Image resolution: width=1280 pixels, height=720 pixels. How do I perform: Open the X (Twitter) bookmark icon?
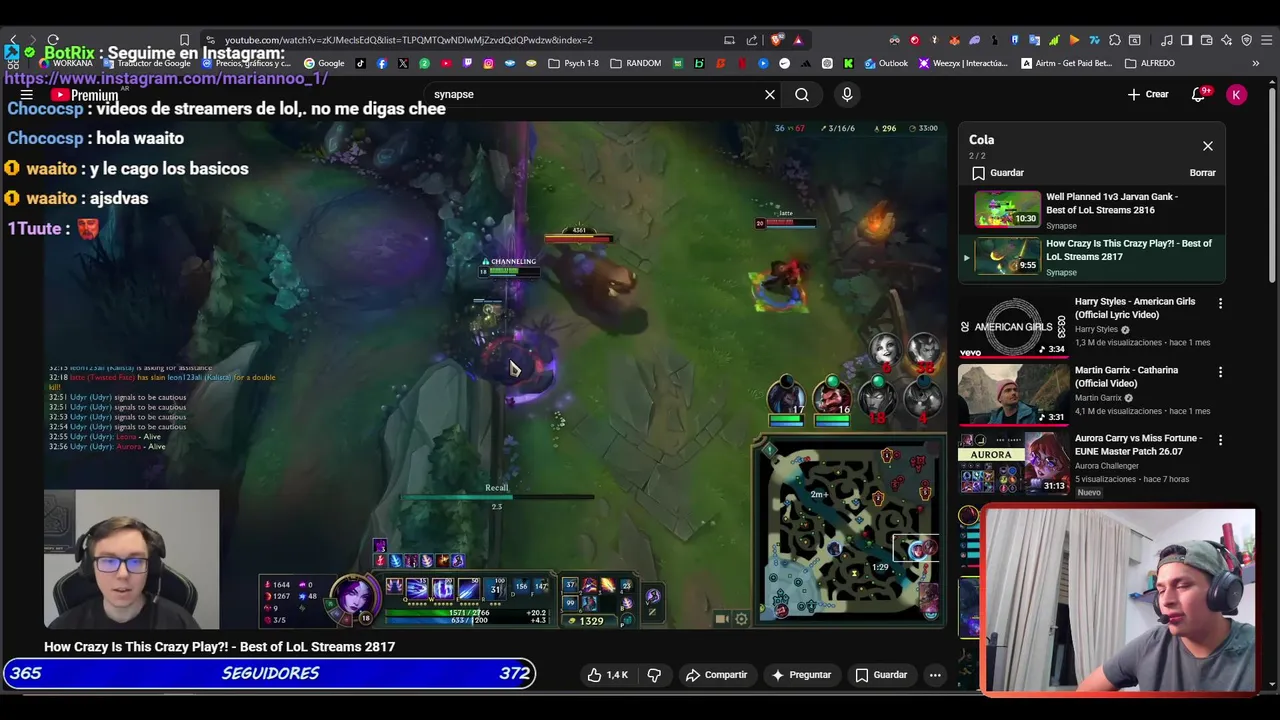pos(403,63)
